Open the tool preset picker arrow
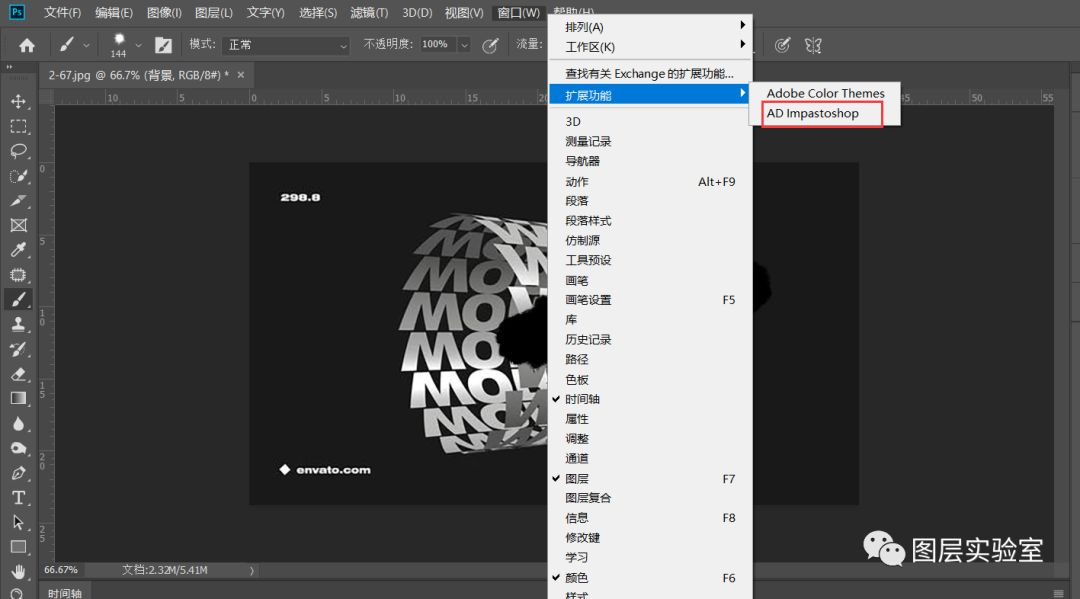The image size is (1080, 599). coord(86,45)
